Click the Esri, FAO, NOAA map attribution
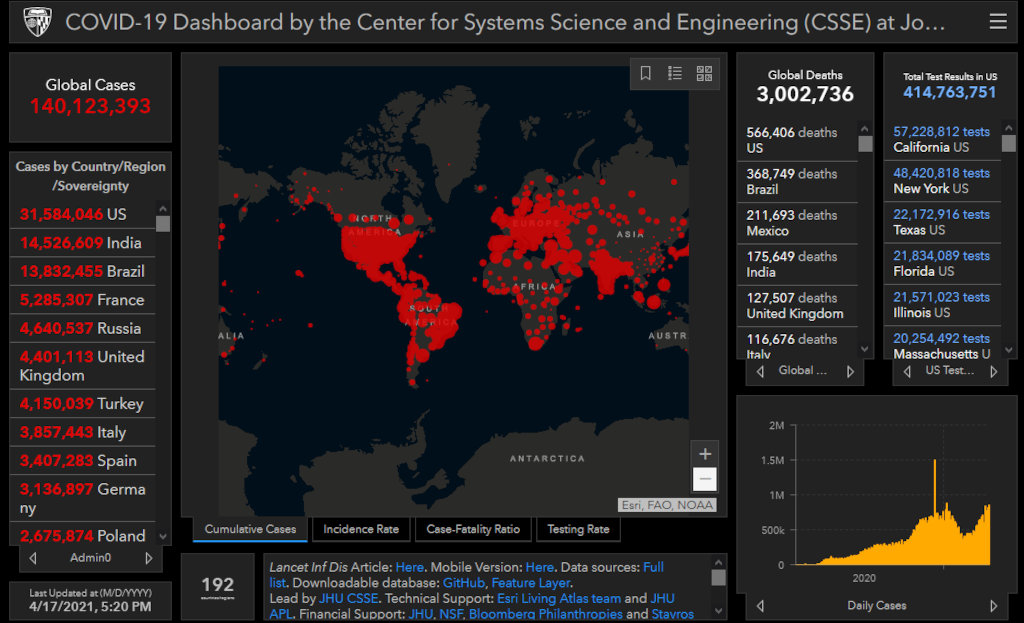1024x623 pixels. 667,505
